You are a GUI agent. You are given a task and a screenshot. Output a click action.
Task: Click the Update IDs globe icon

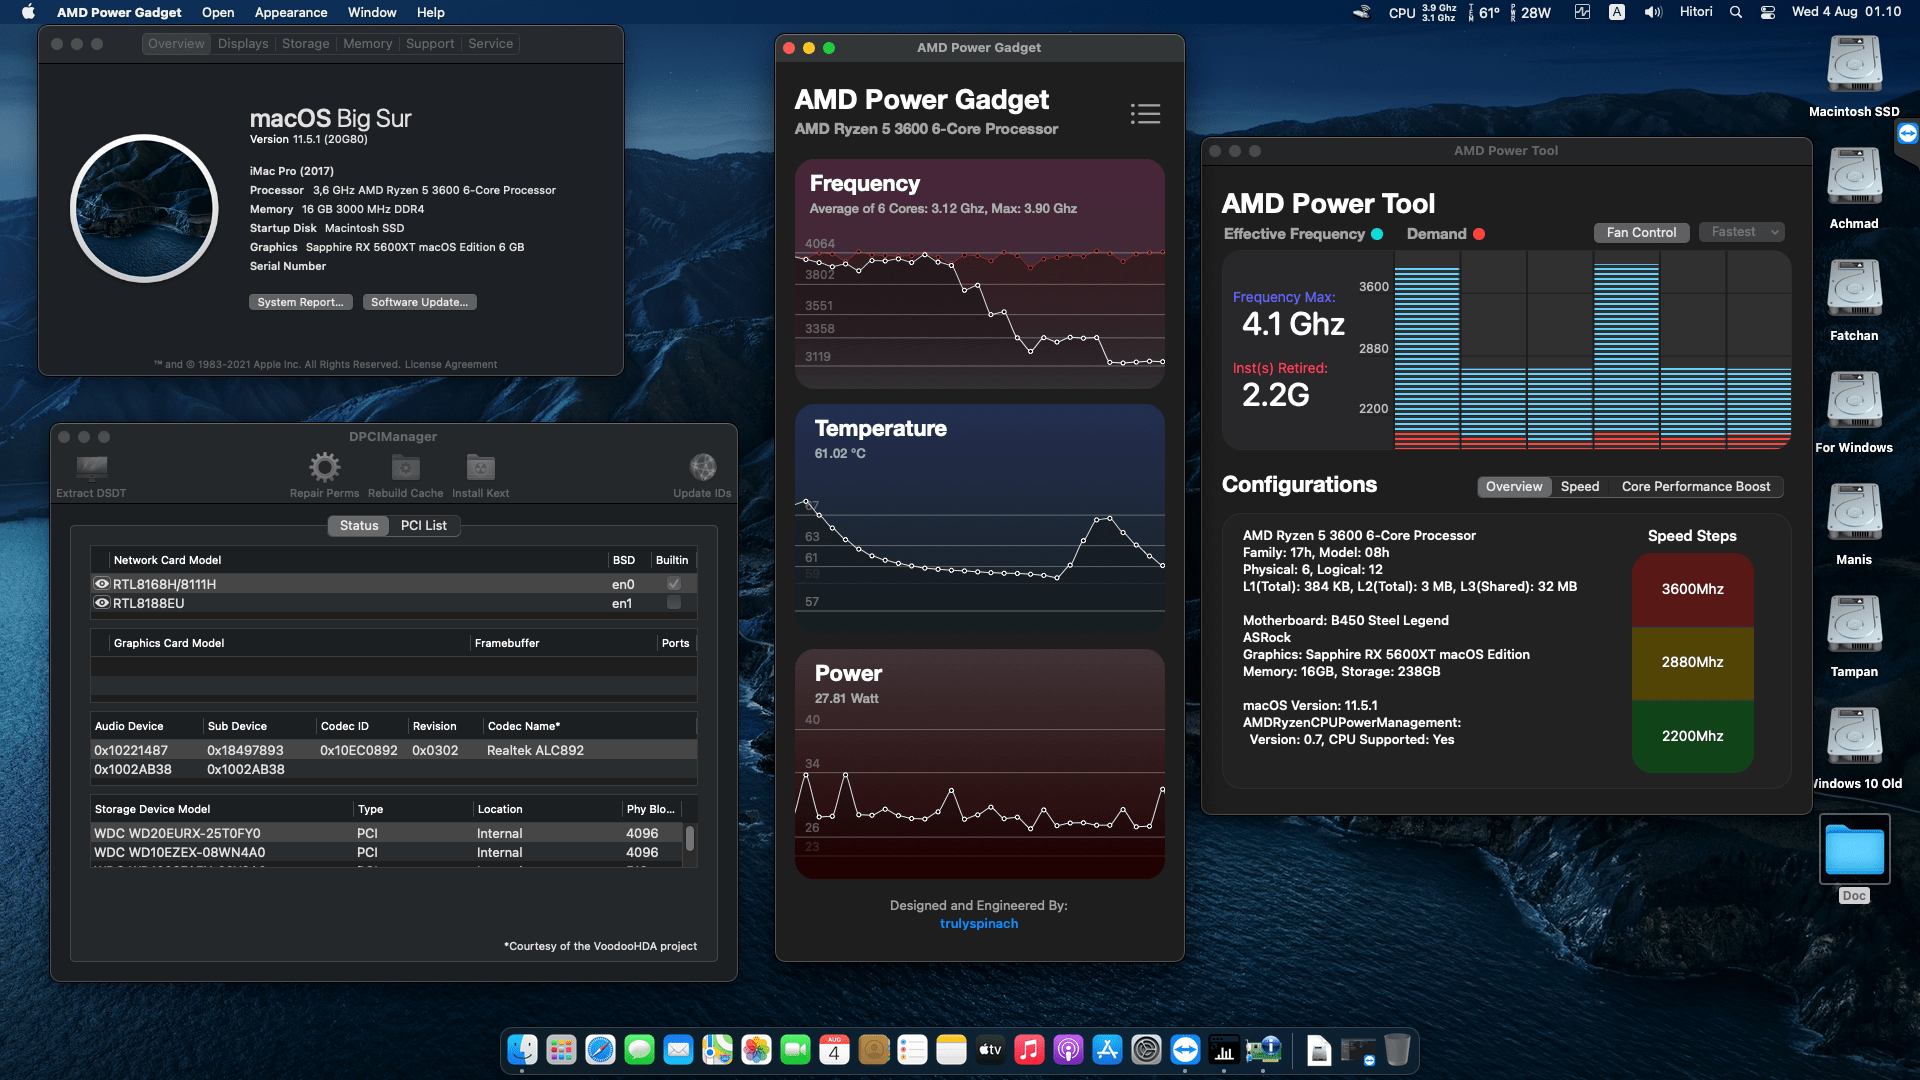coord(702,467)
